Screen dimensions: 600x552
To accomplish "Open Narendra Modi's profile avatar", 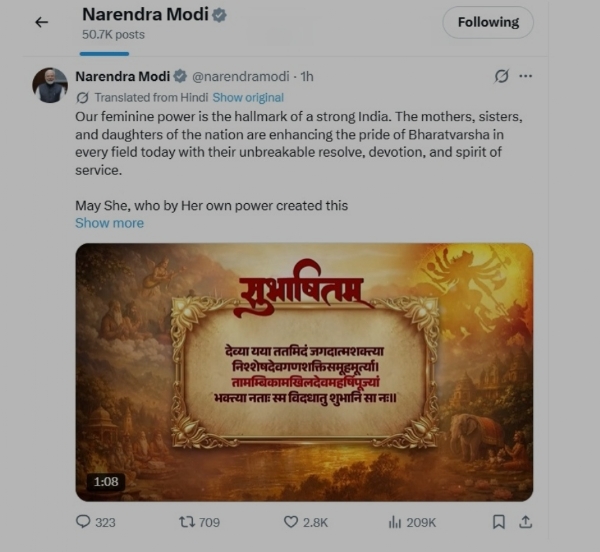I will [50, 86].
